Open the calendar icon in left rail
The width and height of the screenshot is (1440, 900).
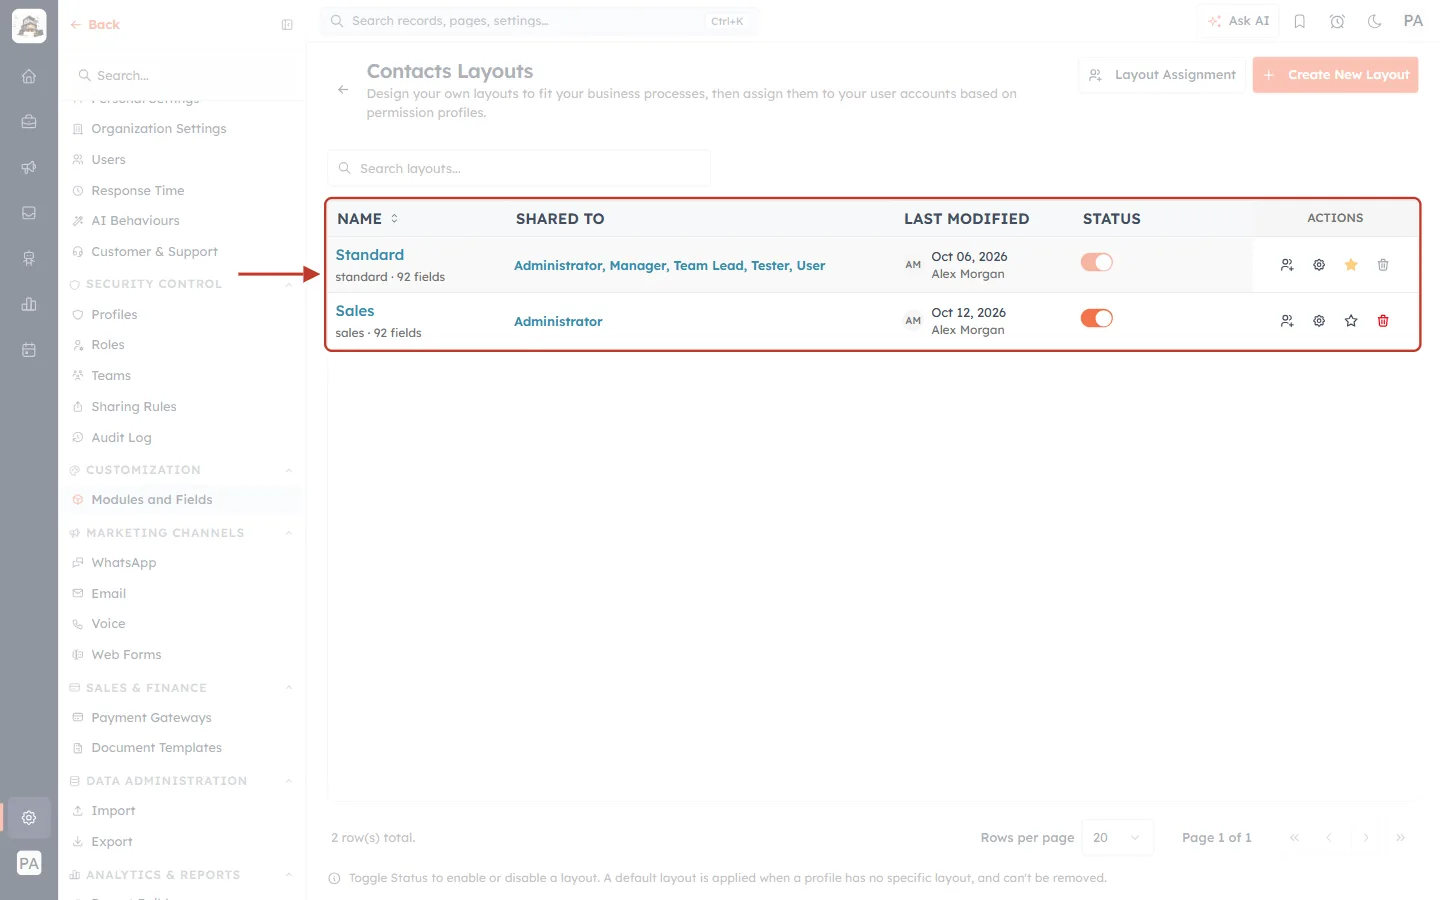coord(29,350)
